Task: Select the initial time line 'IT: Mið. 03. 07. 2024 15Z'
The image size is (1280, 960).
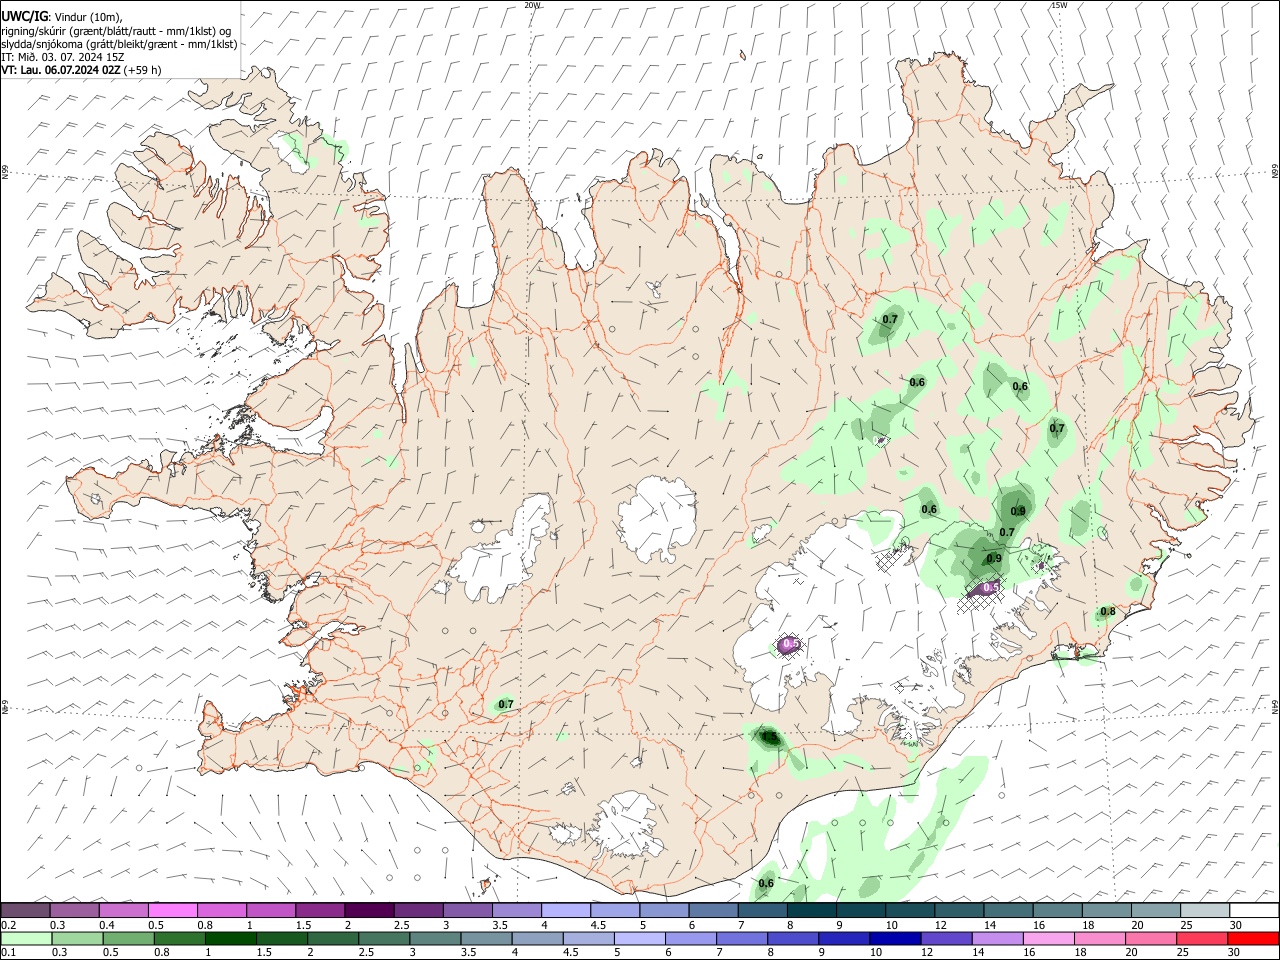Action: [x=63, y=58]
